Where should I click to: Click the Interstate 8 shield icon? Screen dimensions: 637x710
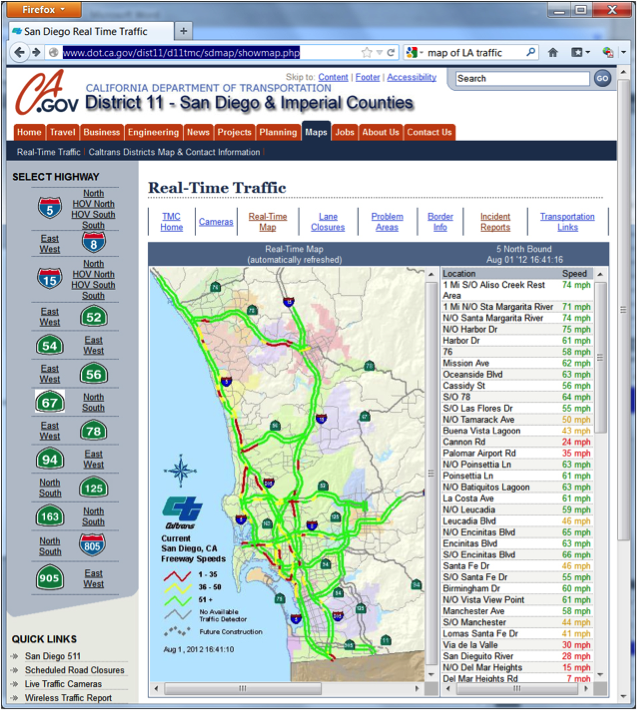tap(94, 243)
